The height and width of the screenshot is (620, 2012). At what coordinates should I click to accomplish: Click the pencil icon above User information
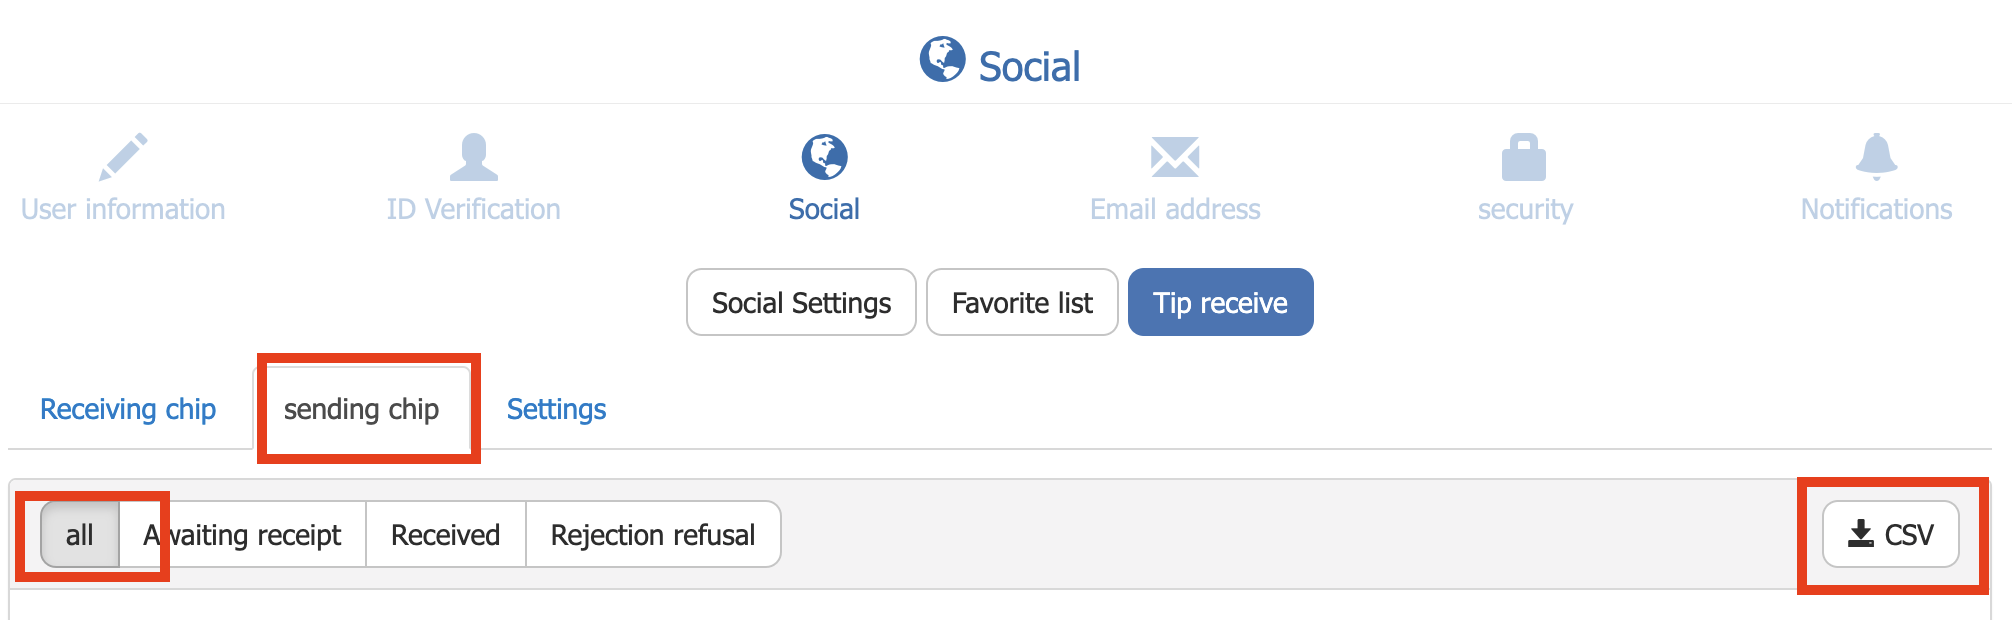pyautogui.click(x=123, y=157)
